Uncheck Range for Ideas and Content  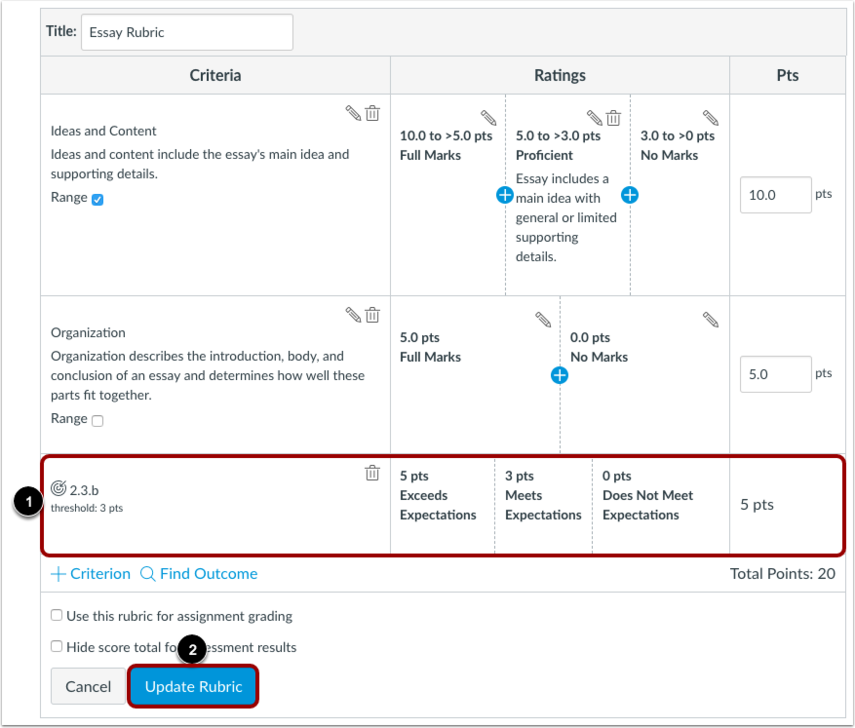pos(98,200)
